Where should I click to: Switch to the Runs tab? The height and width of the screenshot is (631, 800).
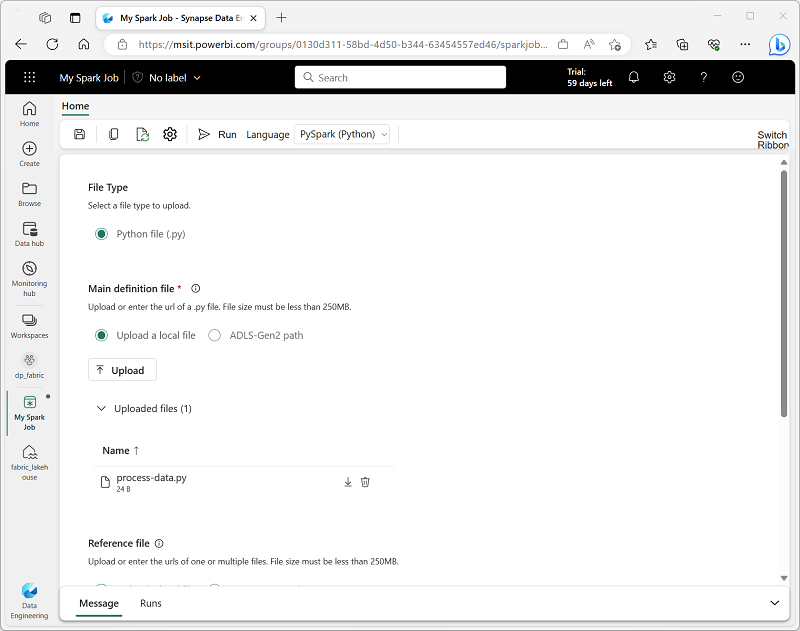pyautogui.click(x=150, y=603)
